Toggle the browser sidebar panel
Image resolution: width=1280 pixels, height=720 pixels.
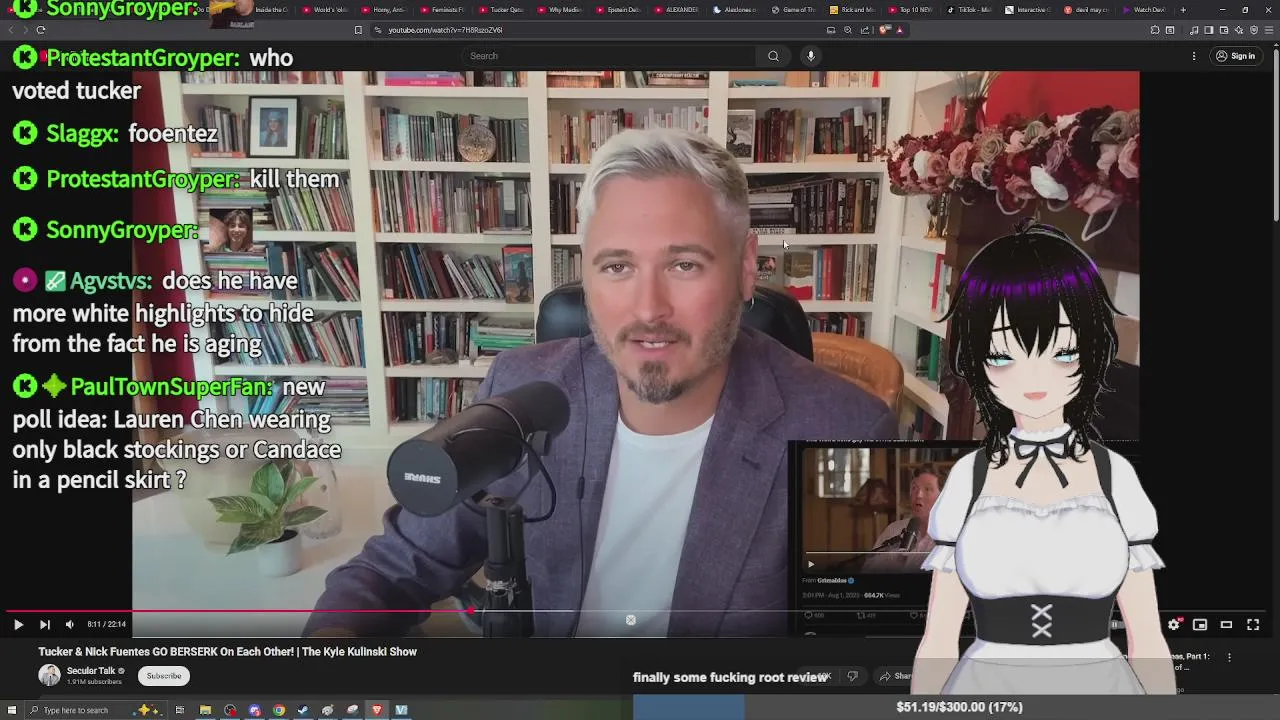(x=1209, y=30)
